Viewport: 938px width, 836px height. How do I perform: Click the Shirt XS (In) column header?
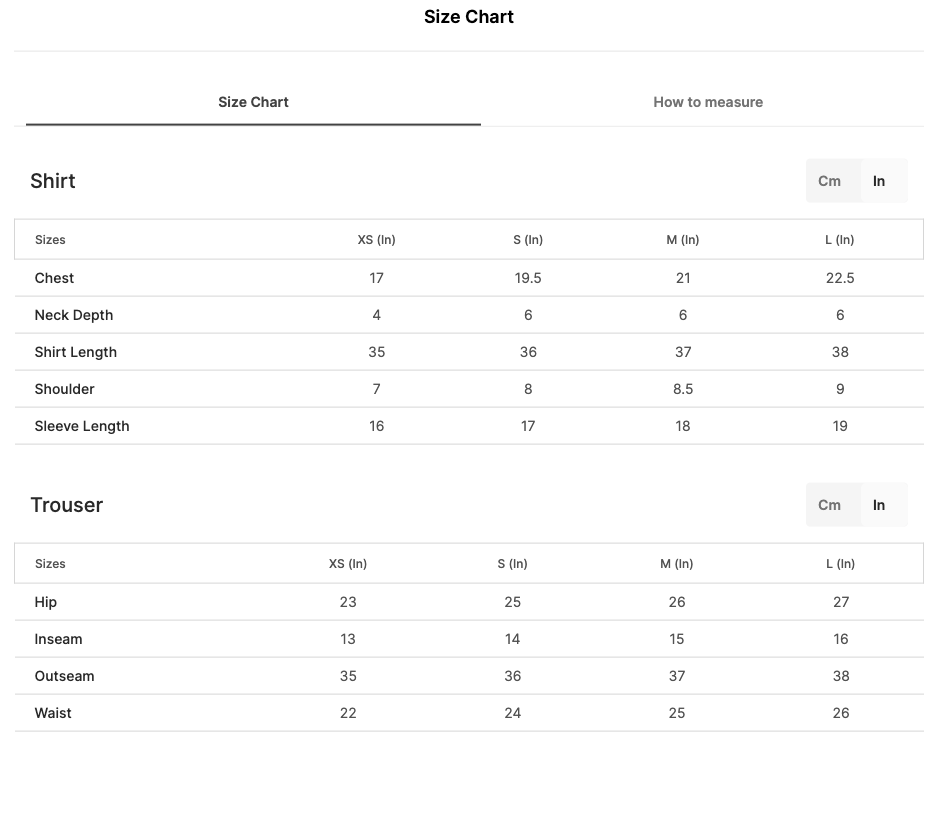tap(376, 239)
